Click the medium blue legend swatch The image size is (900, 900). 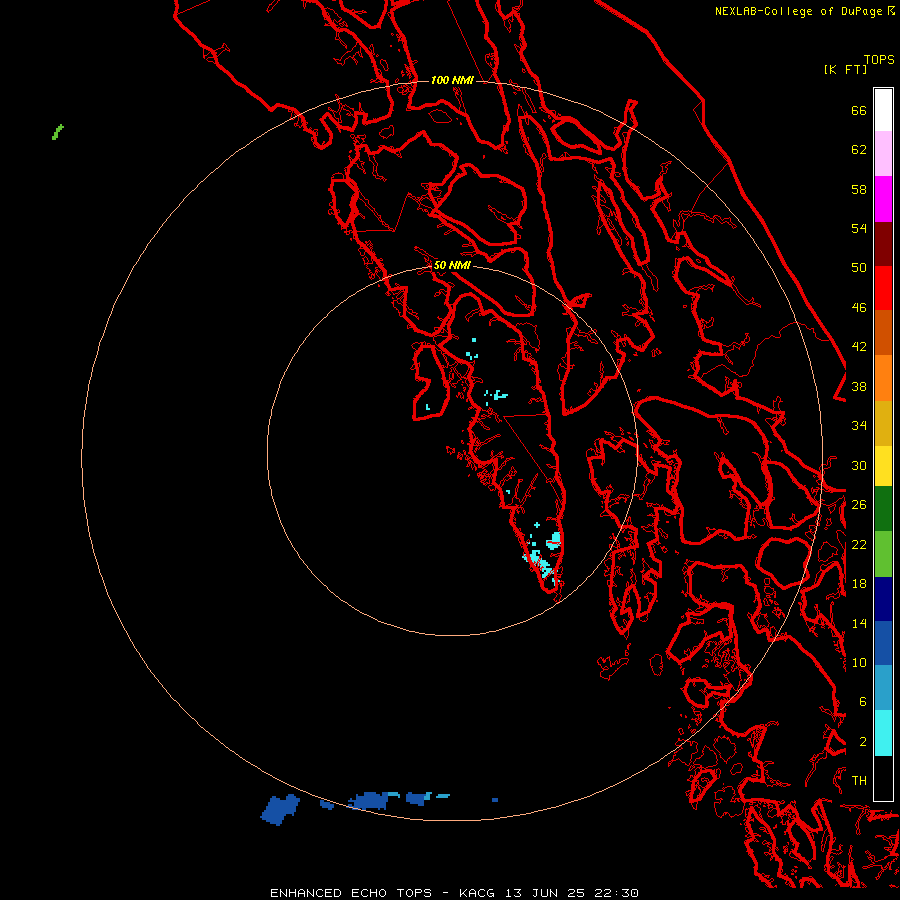point(883,643)
